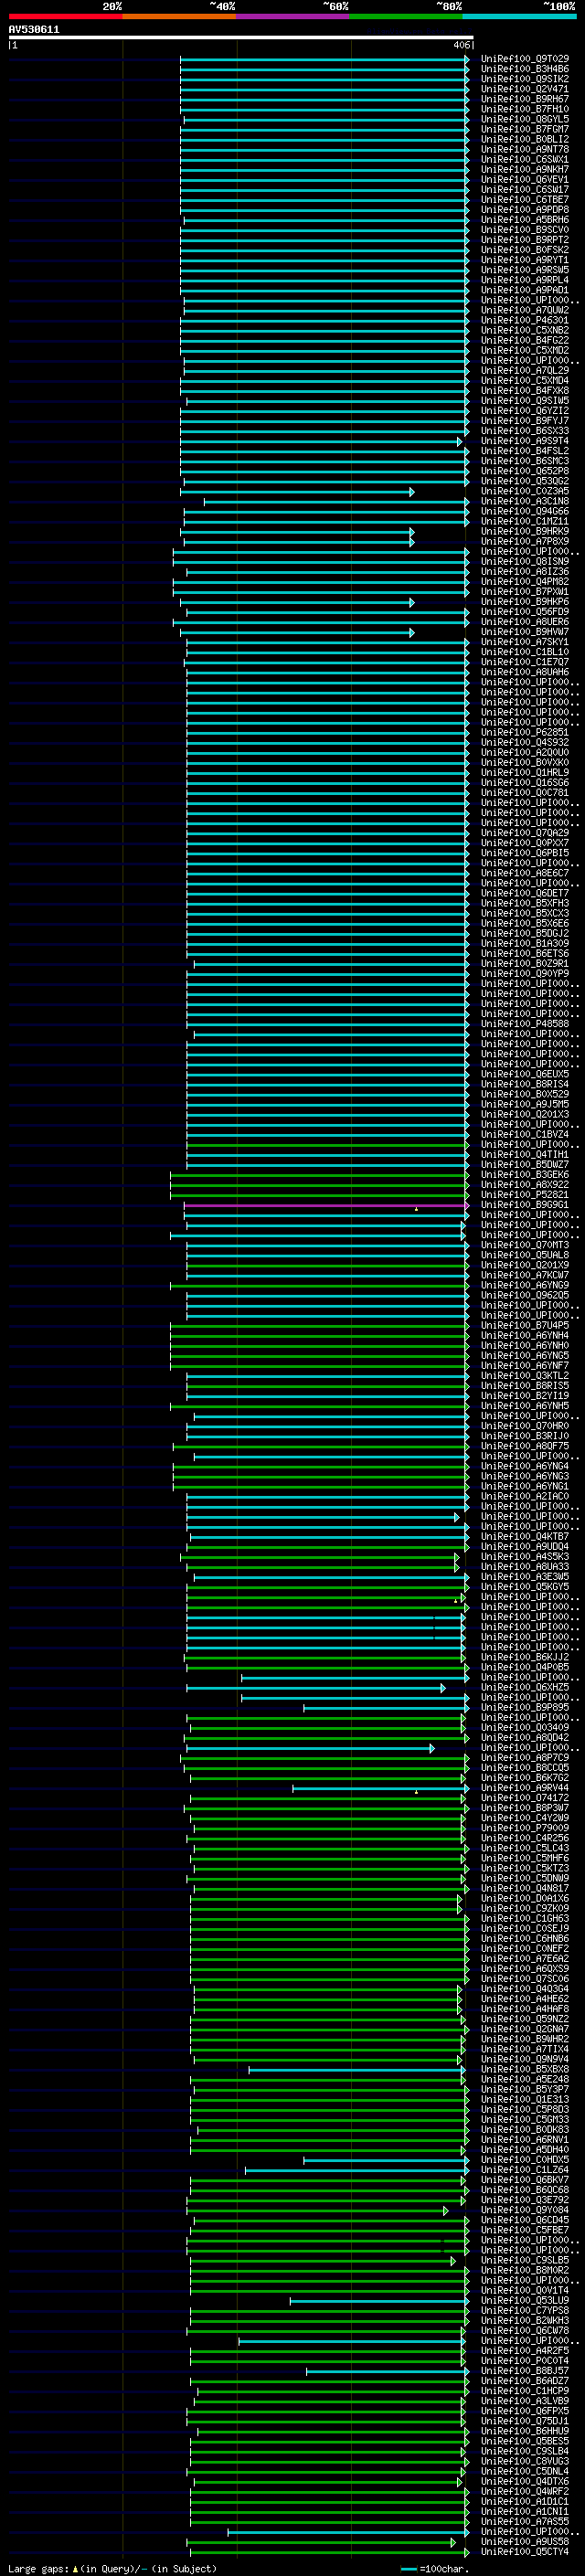Select the UniRef100_Q70MT3 label
Image resolution: width=585 pixels, height=2576 pixels.
525,1245
